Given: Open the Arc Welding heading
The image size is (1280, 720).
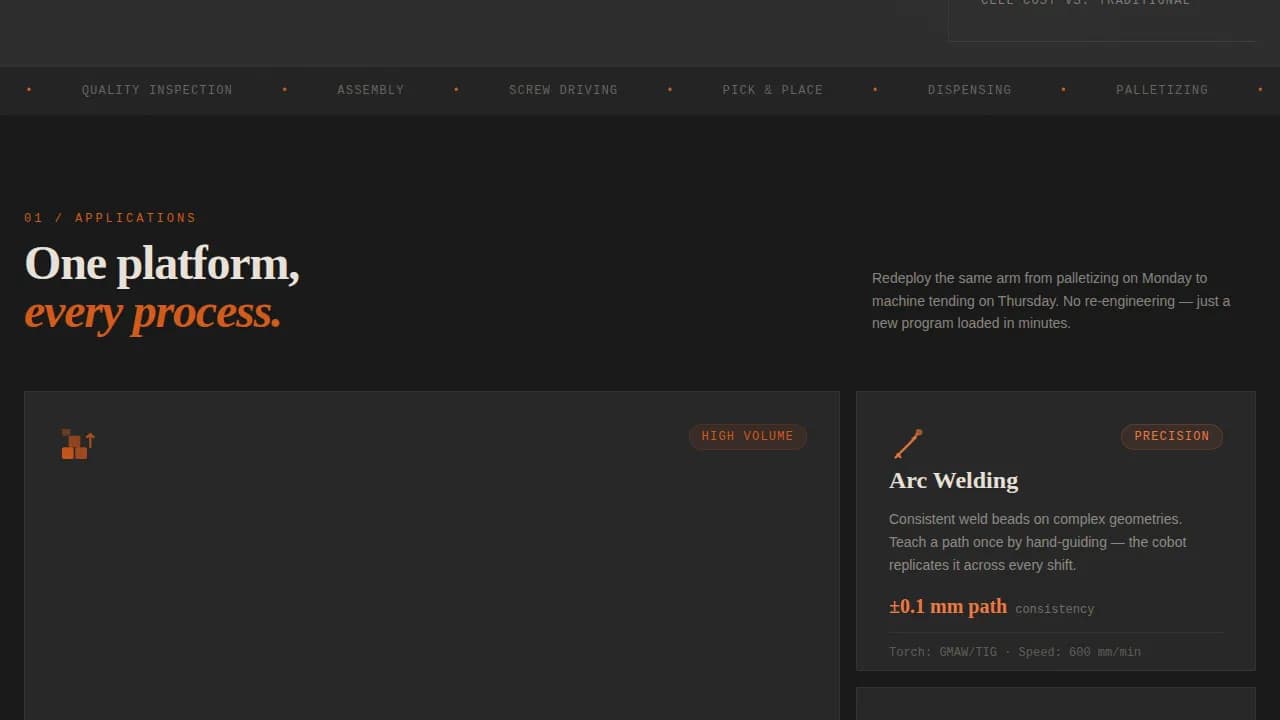Looking at the screenshot, I should point(953,481).
